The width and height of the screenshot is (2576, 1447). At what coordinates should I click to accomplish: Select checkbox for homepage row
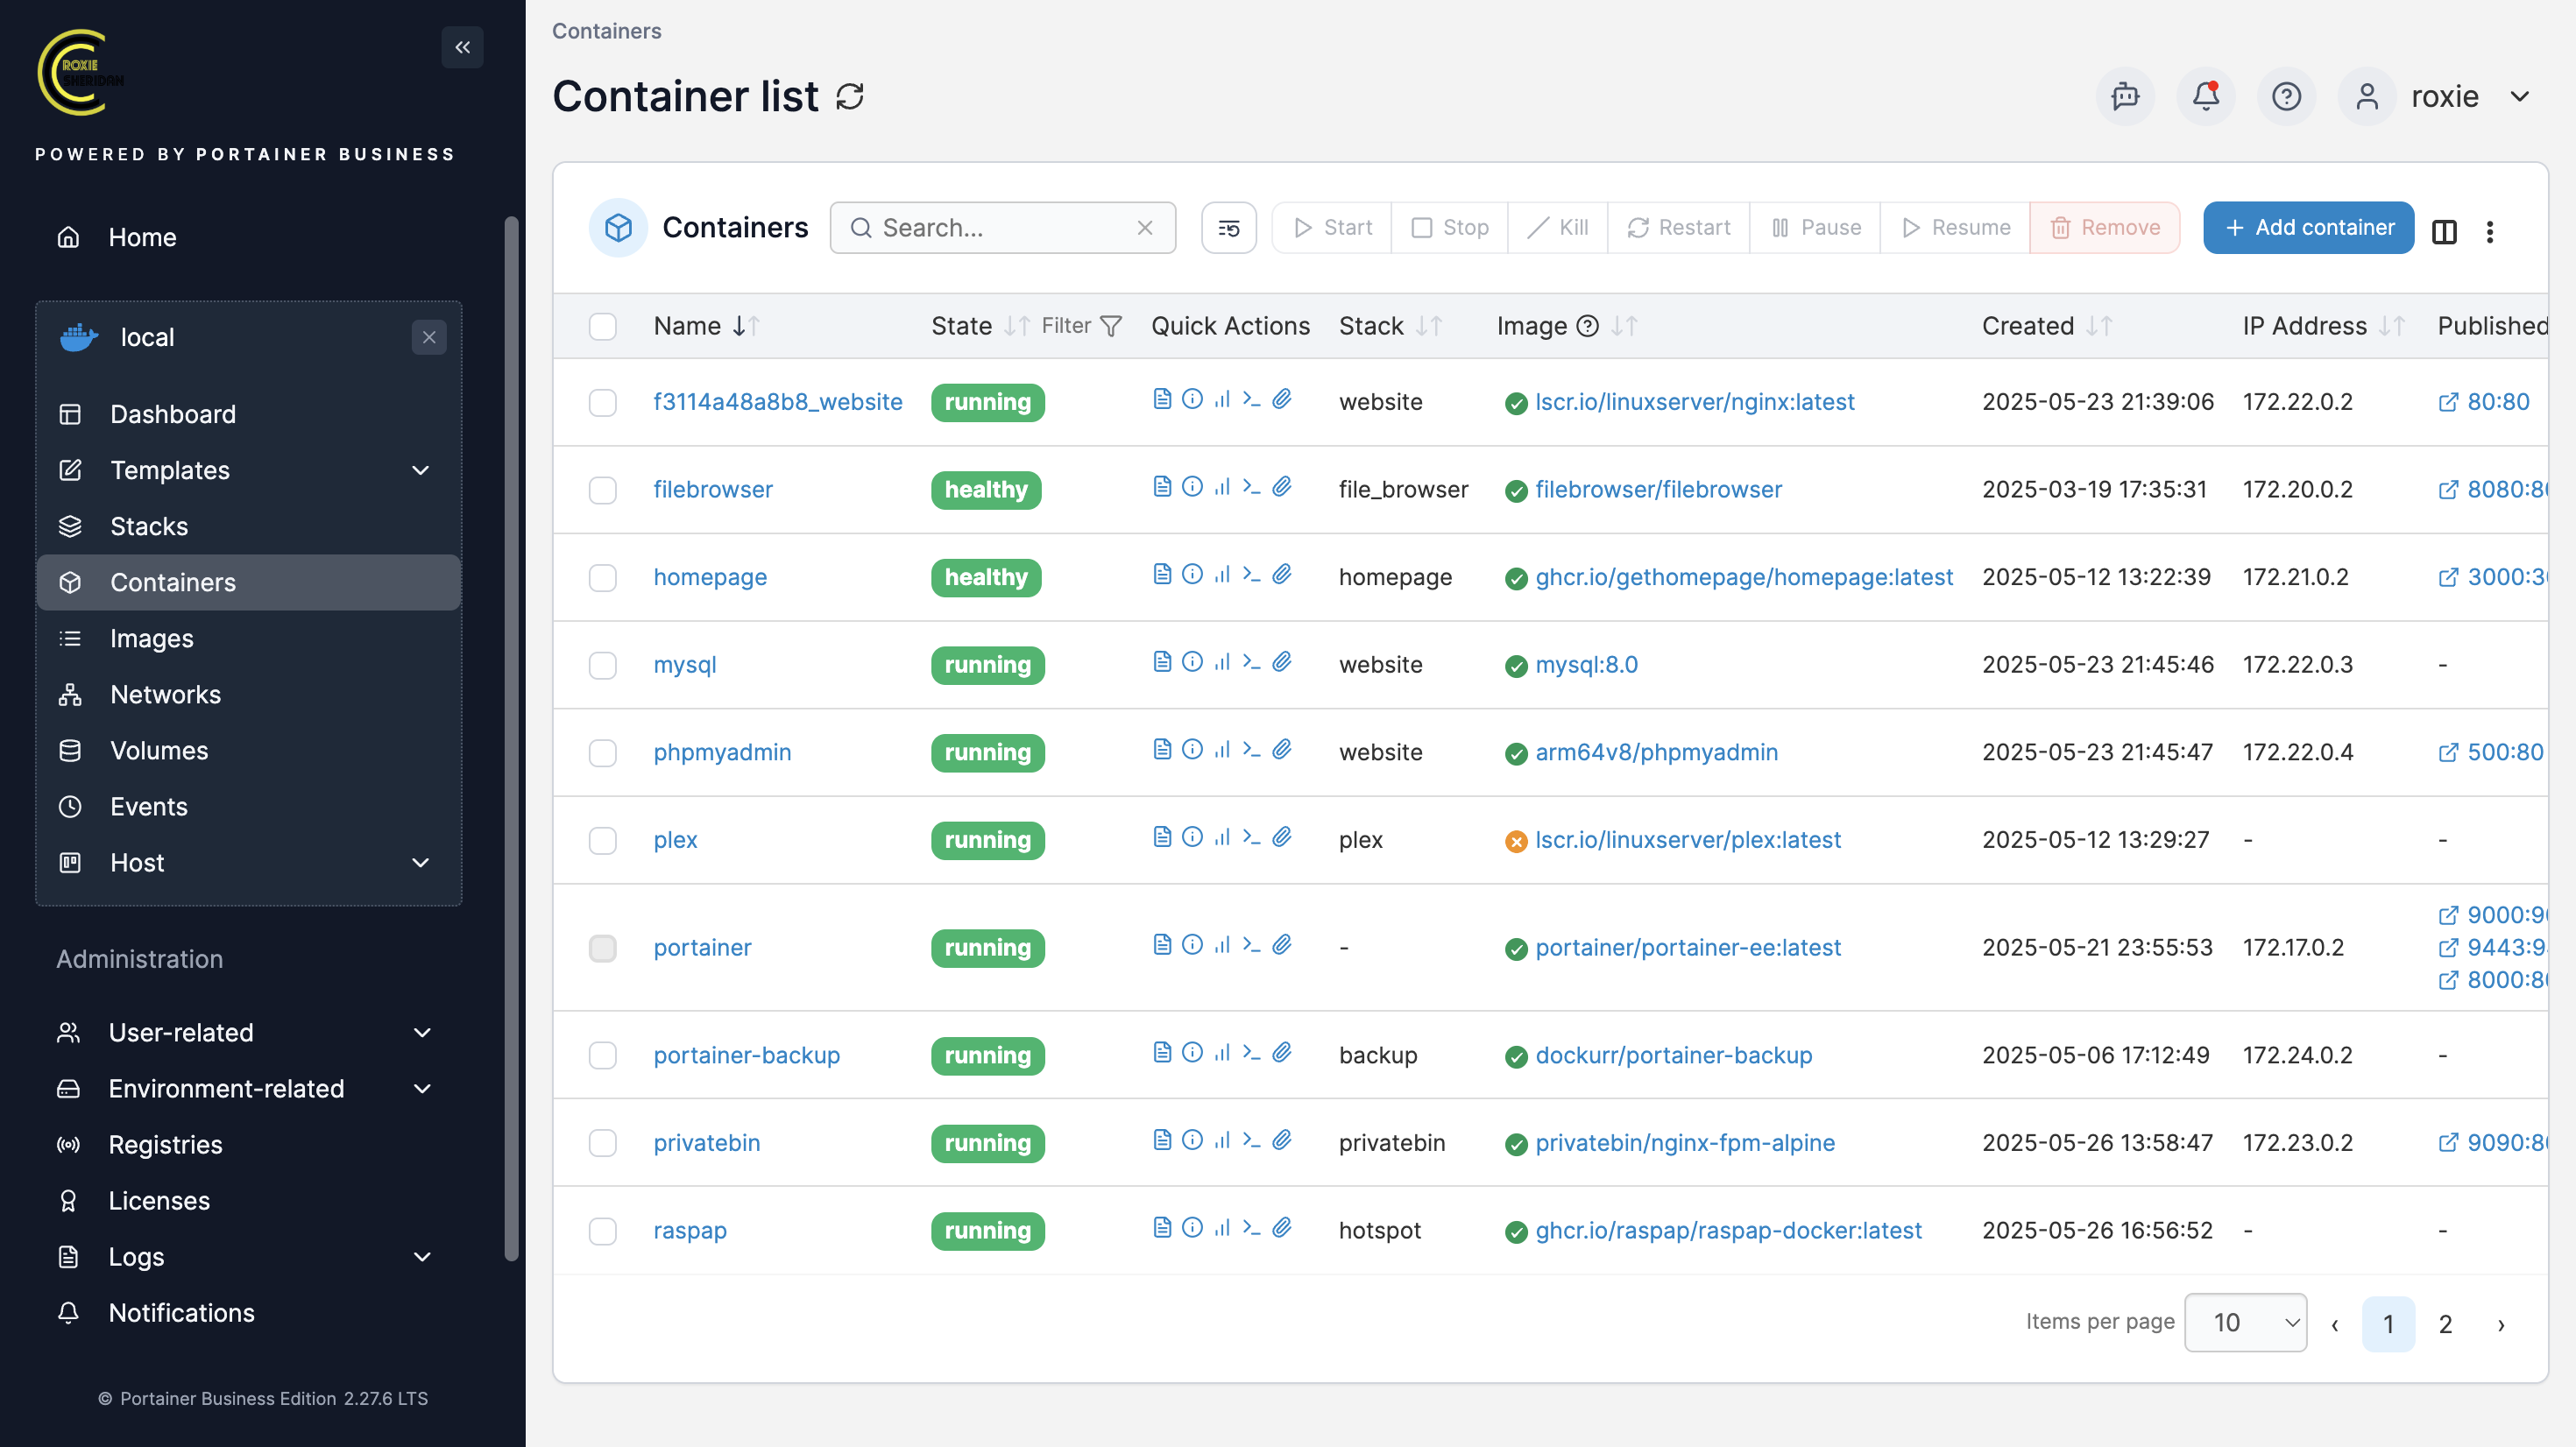(x=603, y=577)
